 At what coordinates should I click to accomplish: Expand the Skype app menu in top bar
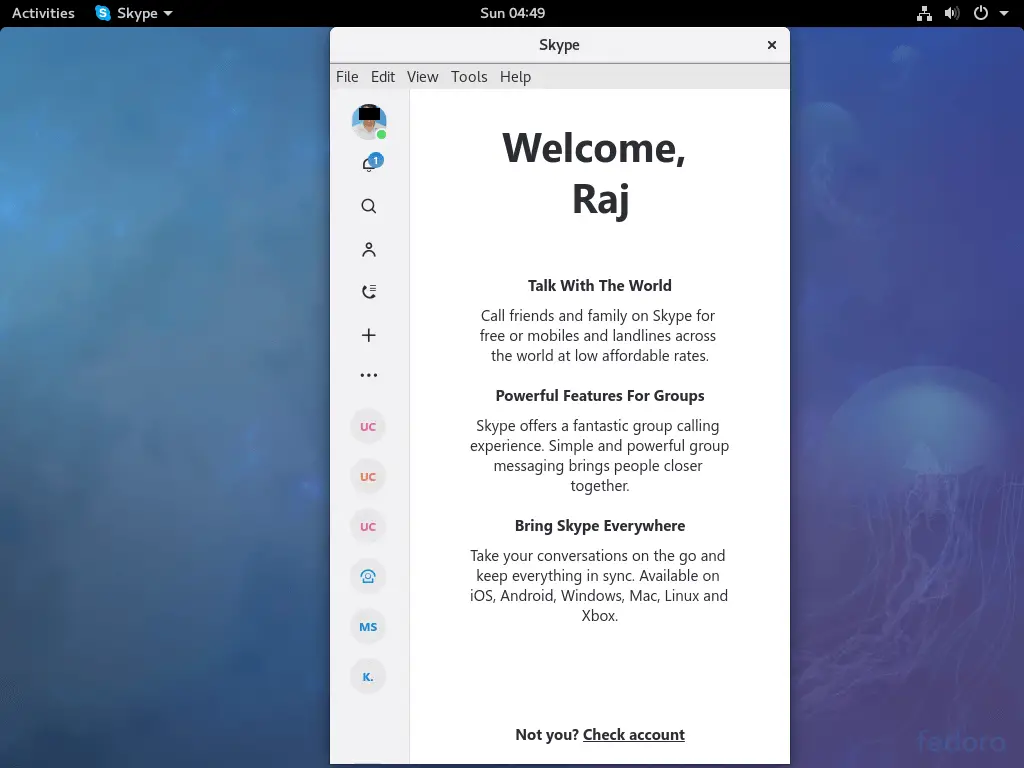134,13
